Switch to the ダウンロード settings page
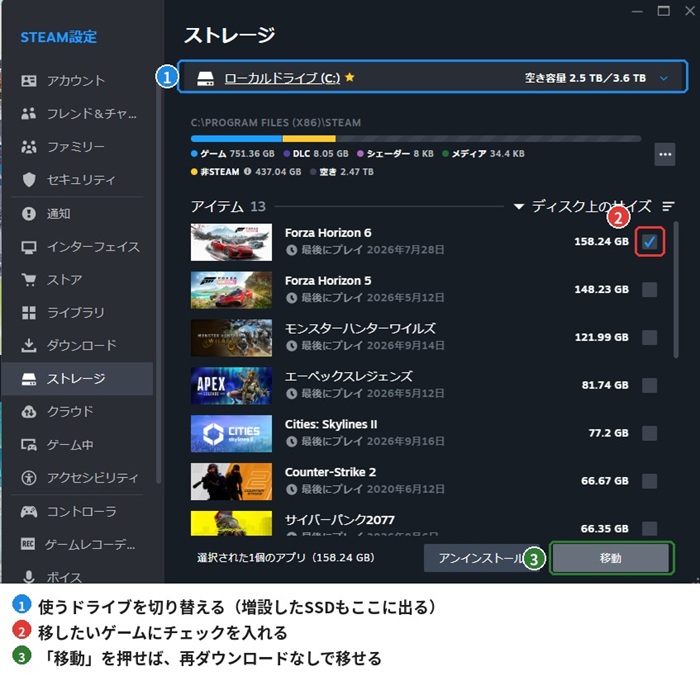 (77, 345)
